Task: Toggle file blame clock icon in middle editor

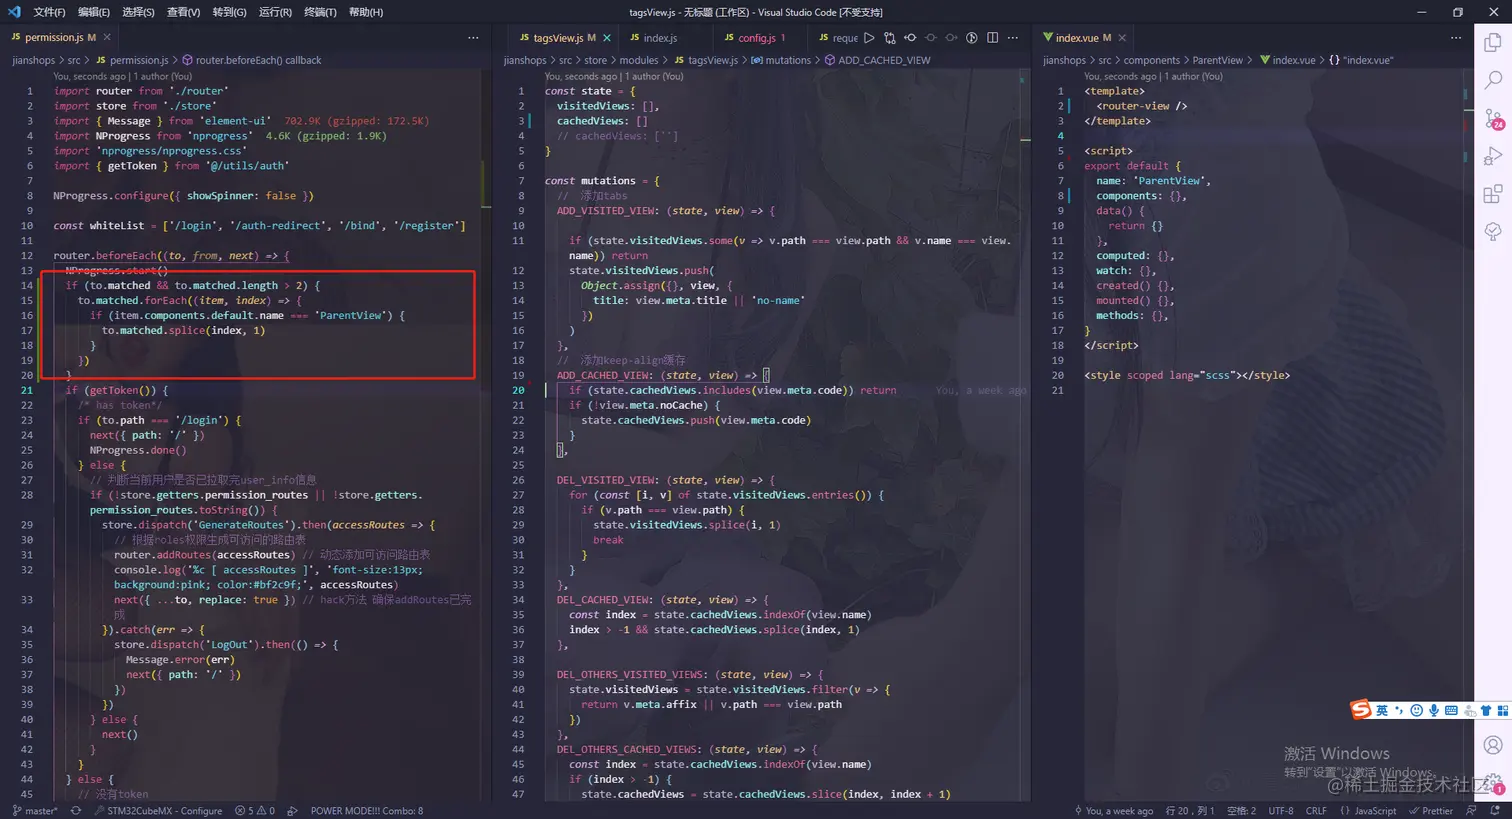Action: click(x=971, y=38)
